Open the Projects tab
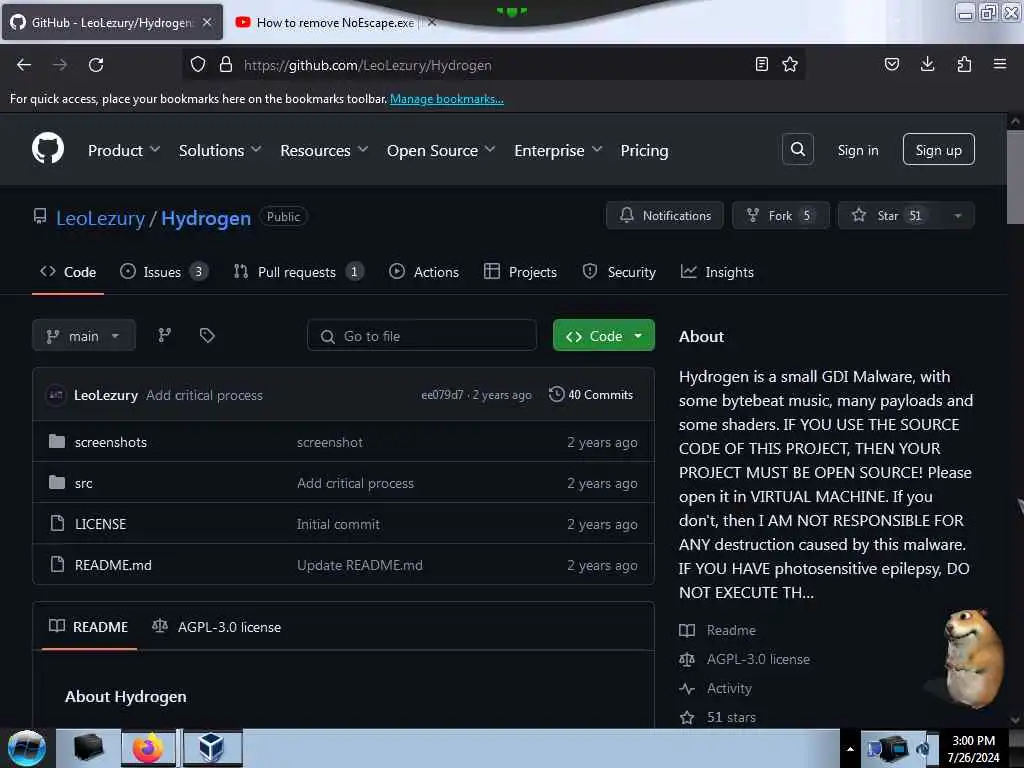 (x=520, y=272)
